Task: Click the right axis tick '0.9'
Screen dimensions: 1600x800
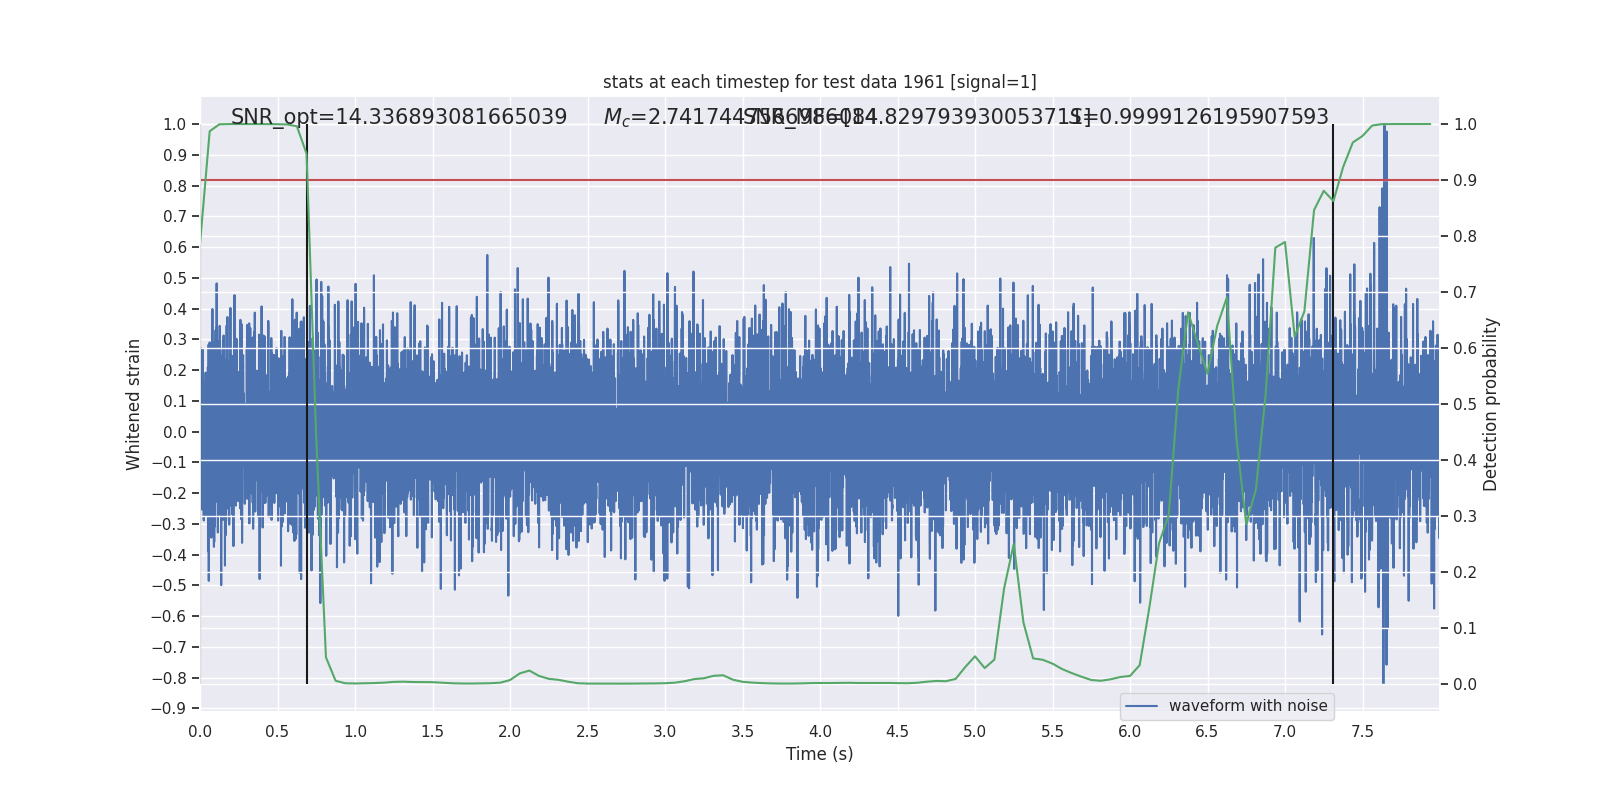Action: tap(1465, 180)
